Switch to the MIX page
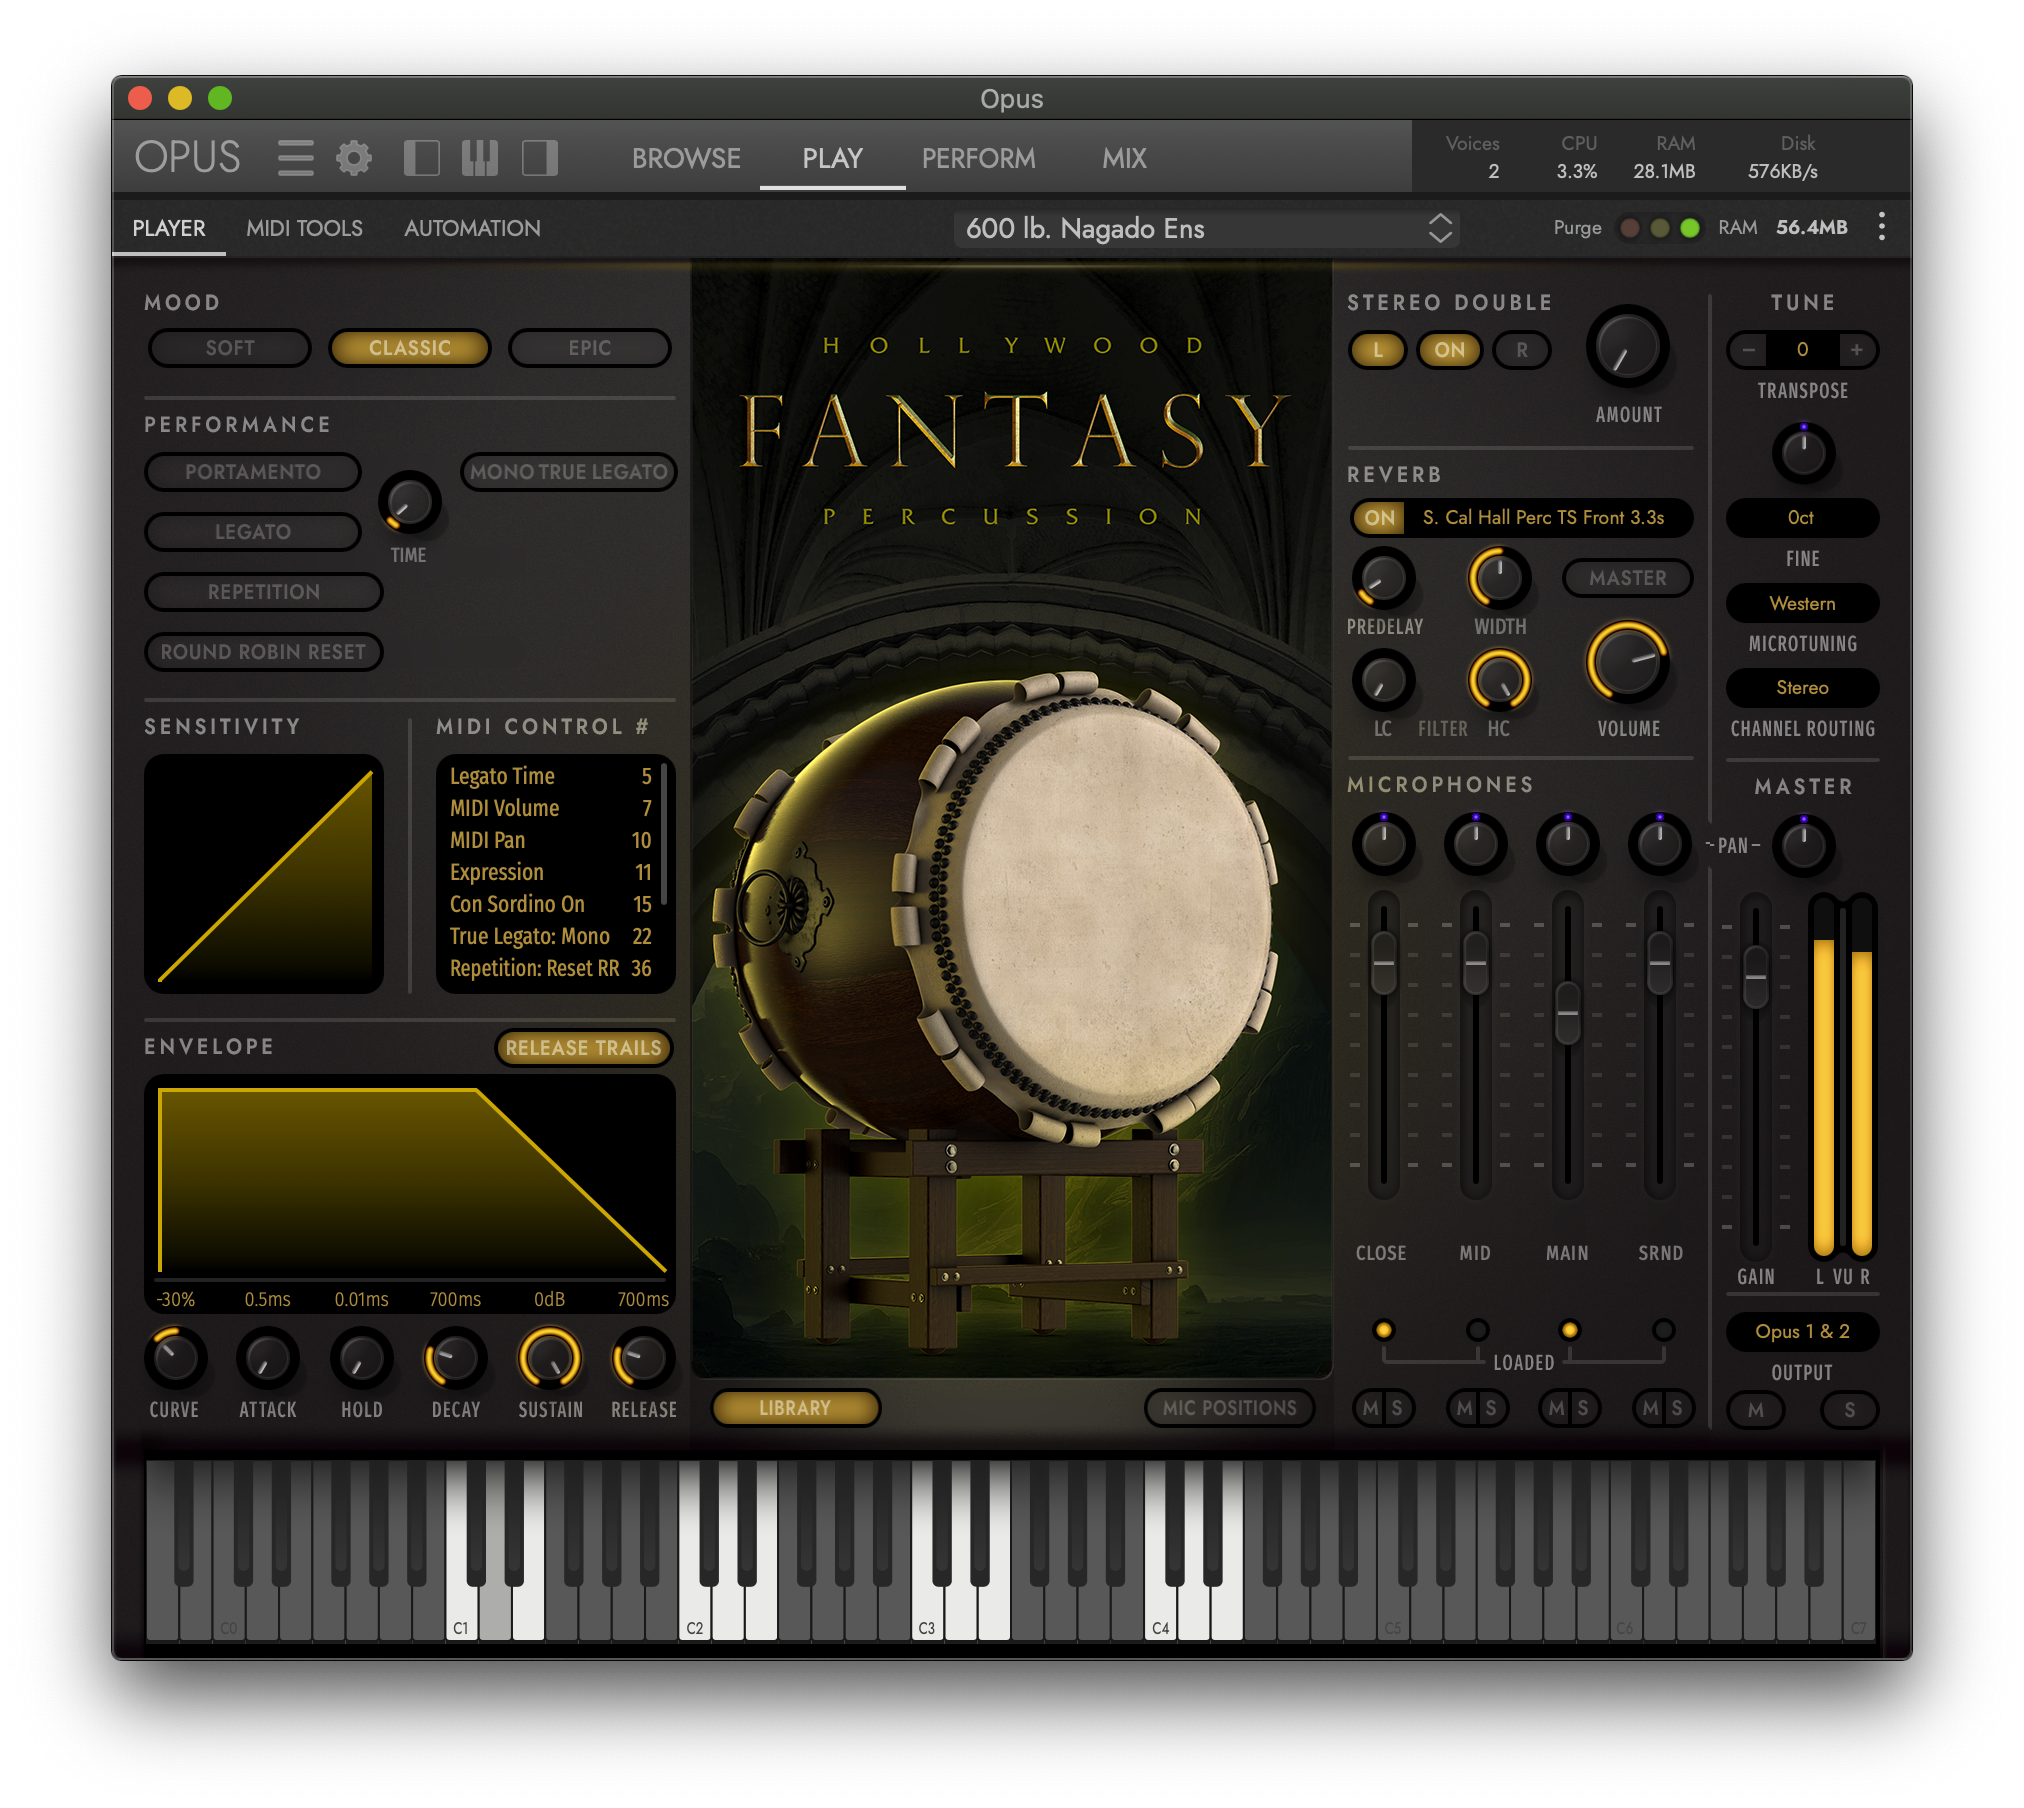Screen dimensions: 2024x1808 tap(1124, 158)
